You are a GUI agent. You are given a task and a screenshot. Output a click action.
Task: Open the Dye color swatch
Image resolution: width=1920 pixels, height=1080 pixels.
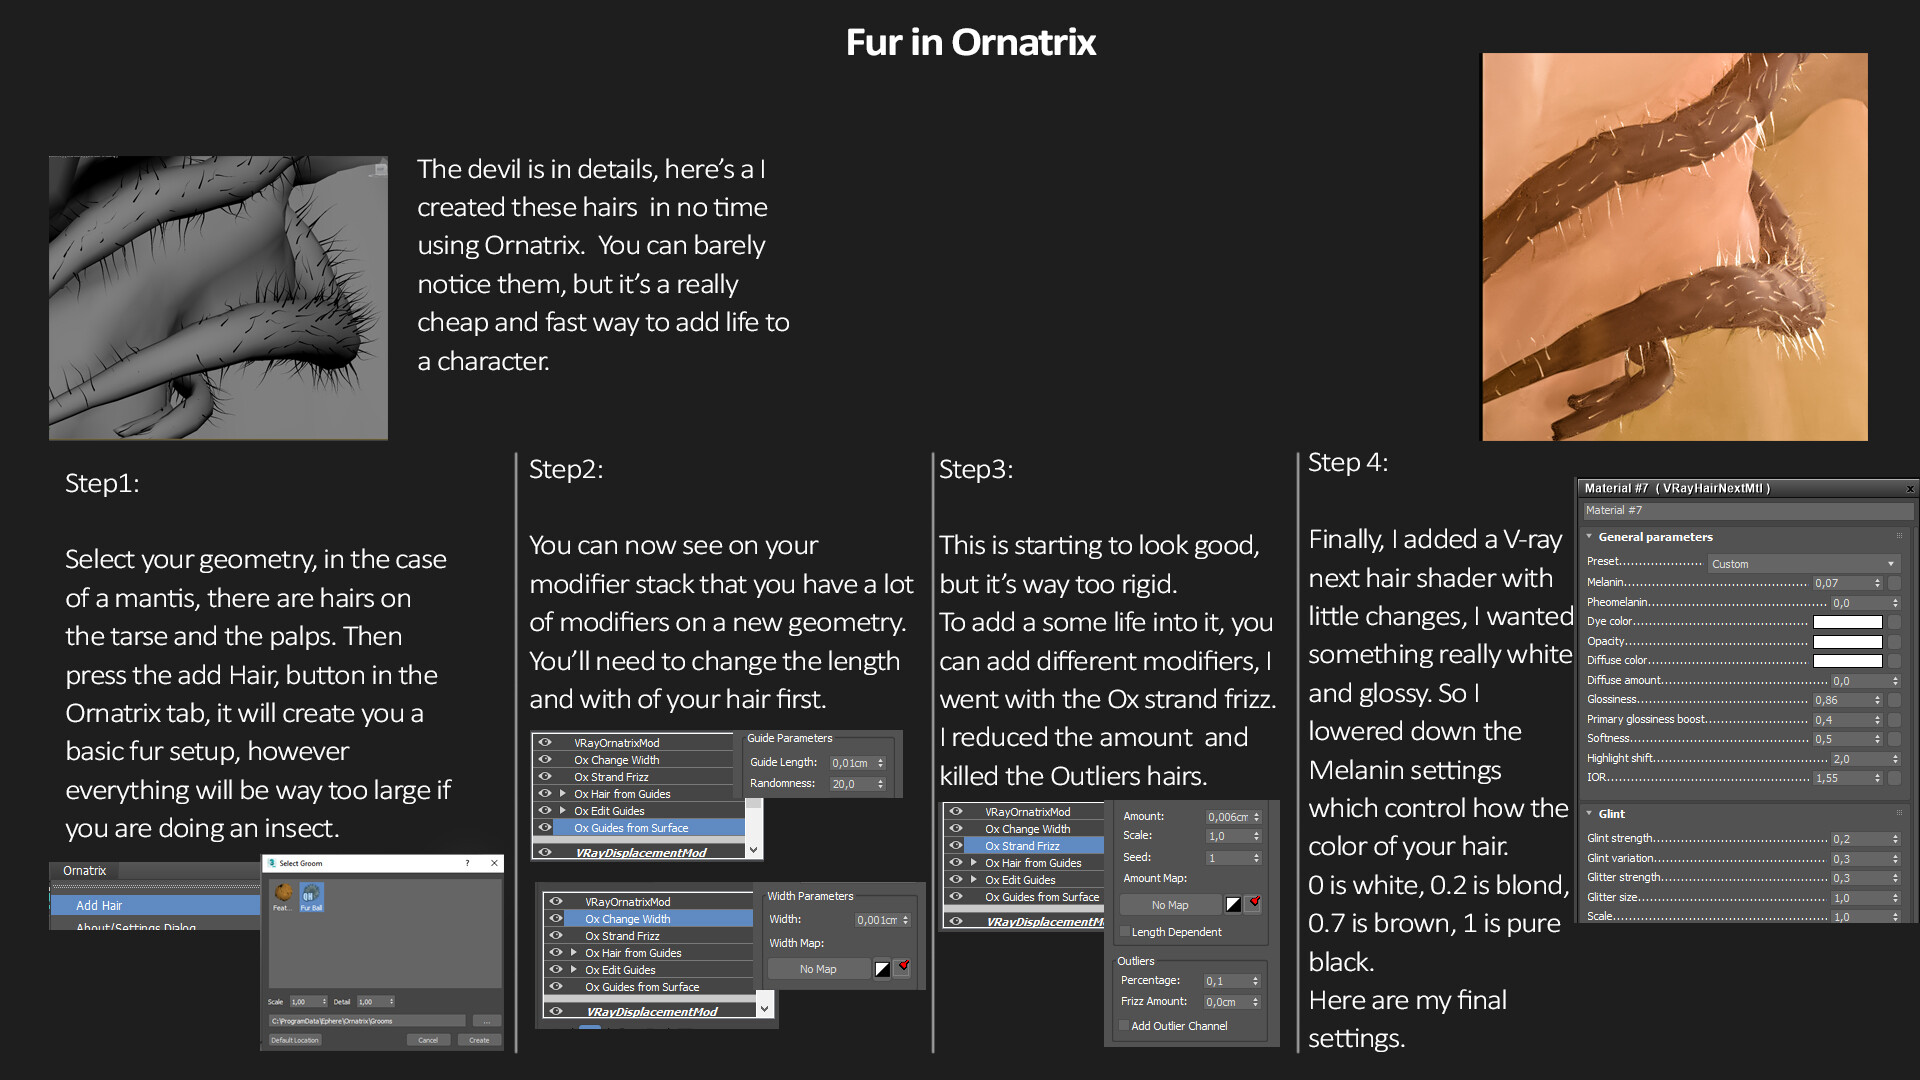pos(1848,622)
